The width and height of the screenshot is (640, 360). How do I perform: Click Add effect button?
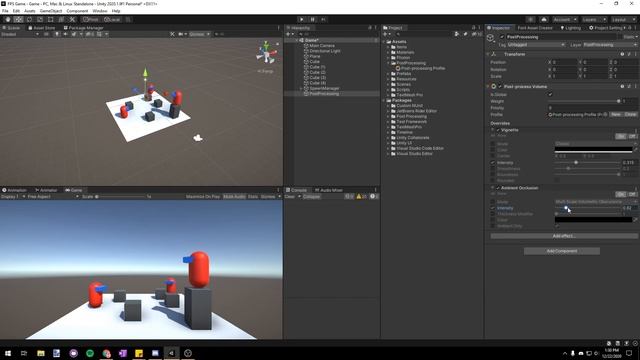(564, 236)
